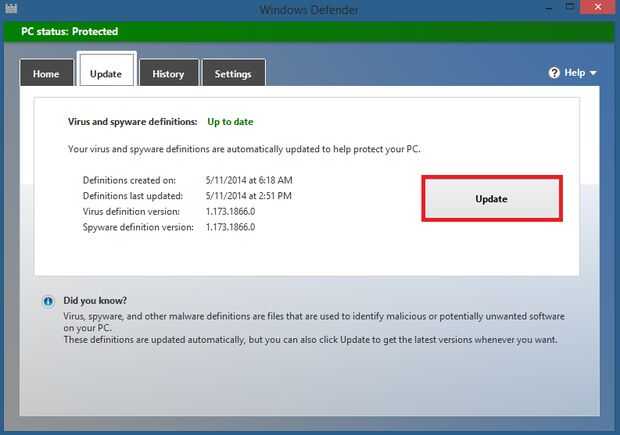
Task: Click the spyware definition version number value
Action: point(231,227)
